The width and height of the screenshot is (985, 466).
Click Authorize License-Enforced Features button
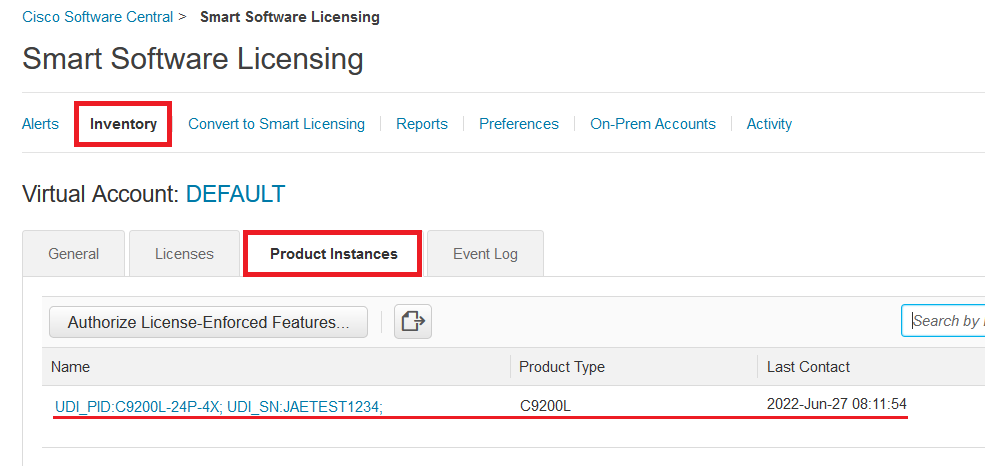[208, 322]
